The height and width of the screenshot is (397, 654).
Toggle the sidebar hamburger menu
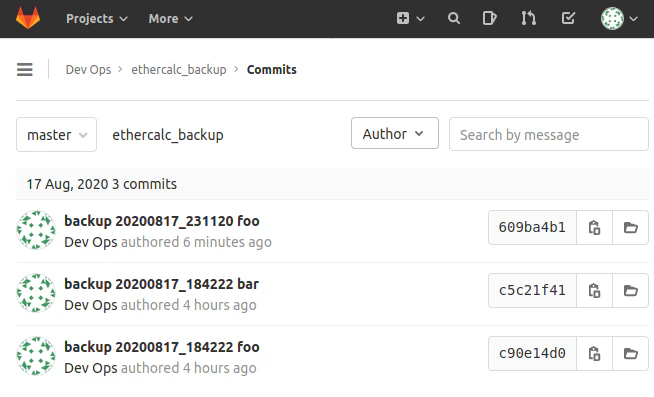coord(25,69)
